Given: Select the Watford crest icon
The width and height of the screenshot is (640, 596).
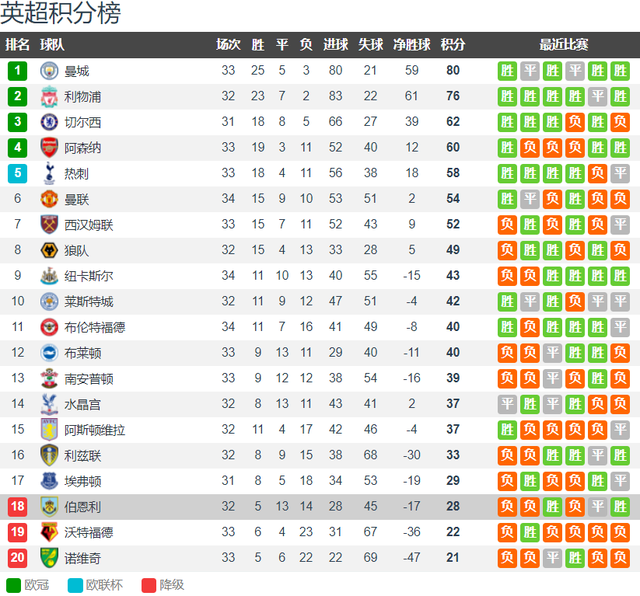Looking at the screenshot, I should tap(49, 532).
